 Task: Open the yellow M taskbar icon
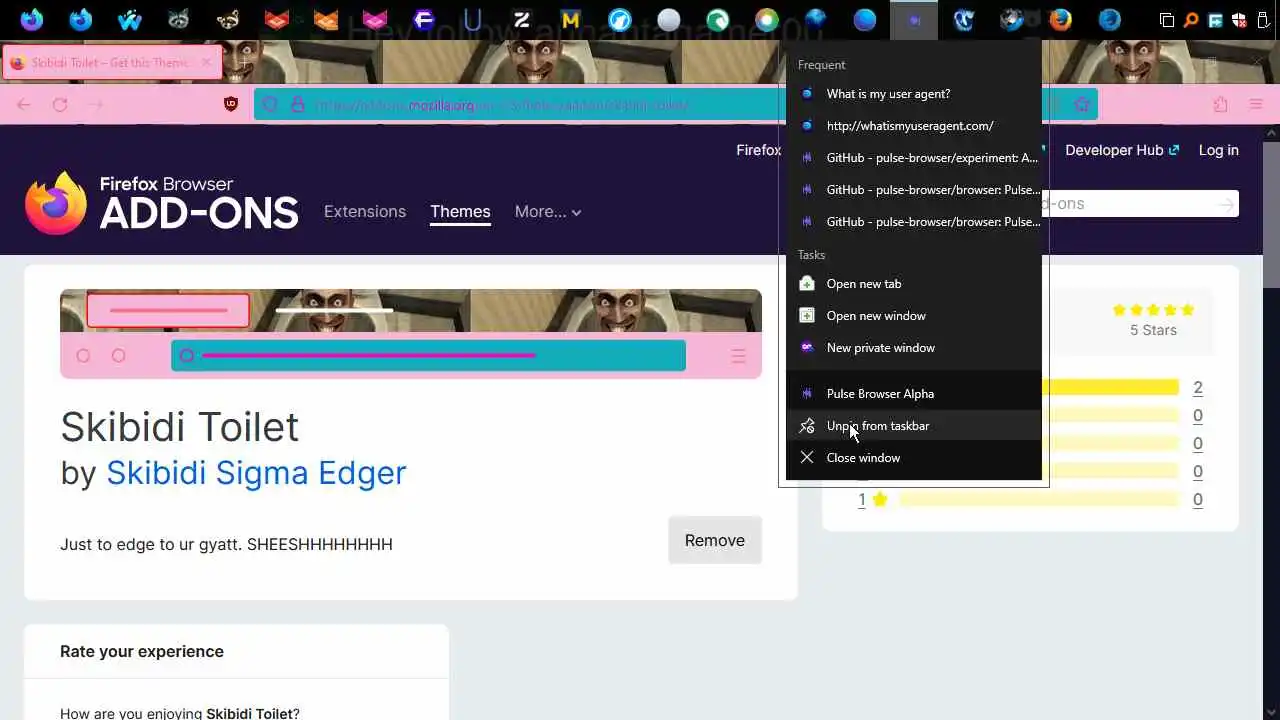coord(570,19)
